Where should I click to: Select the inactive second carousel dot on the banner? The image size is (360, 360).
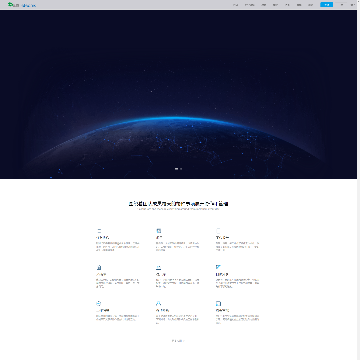coord(181,169)
